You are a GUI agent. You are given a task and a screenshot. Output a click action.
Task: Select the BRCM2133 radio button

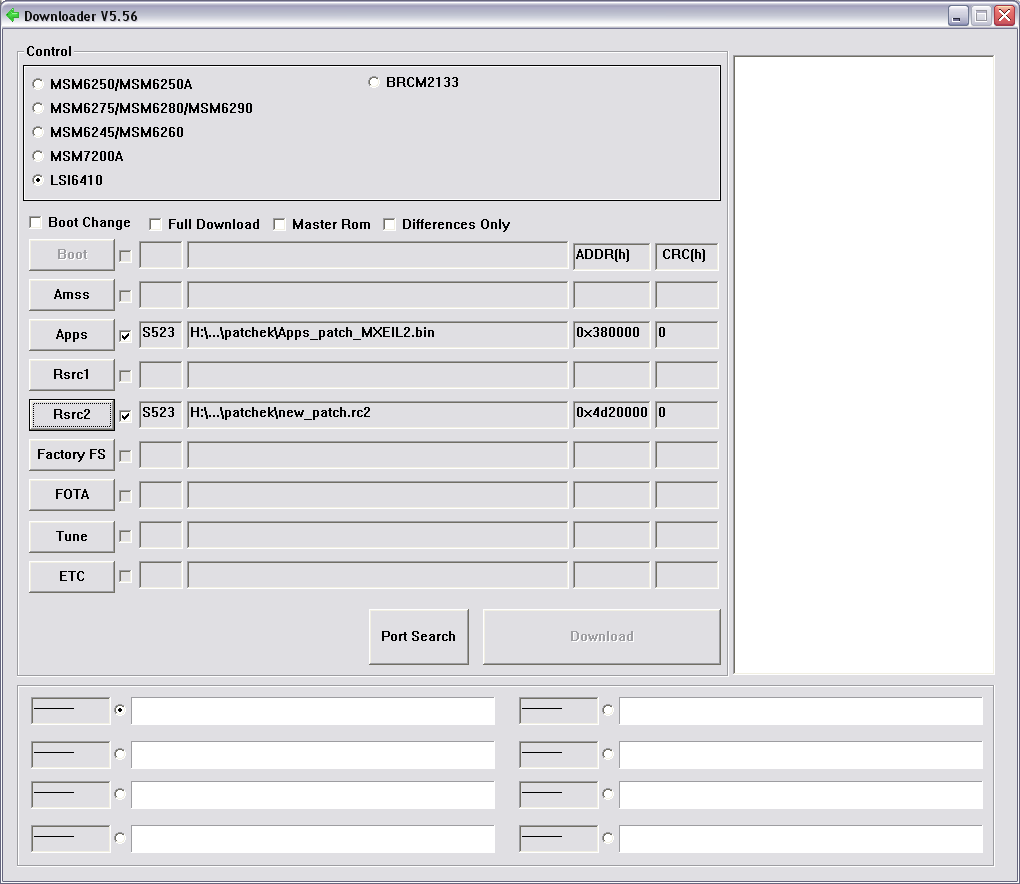point(374,83)
